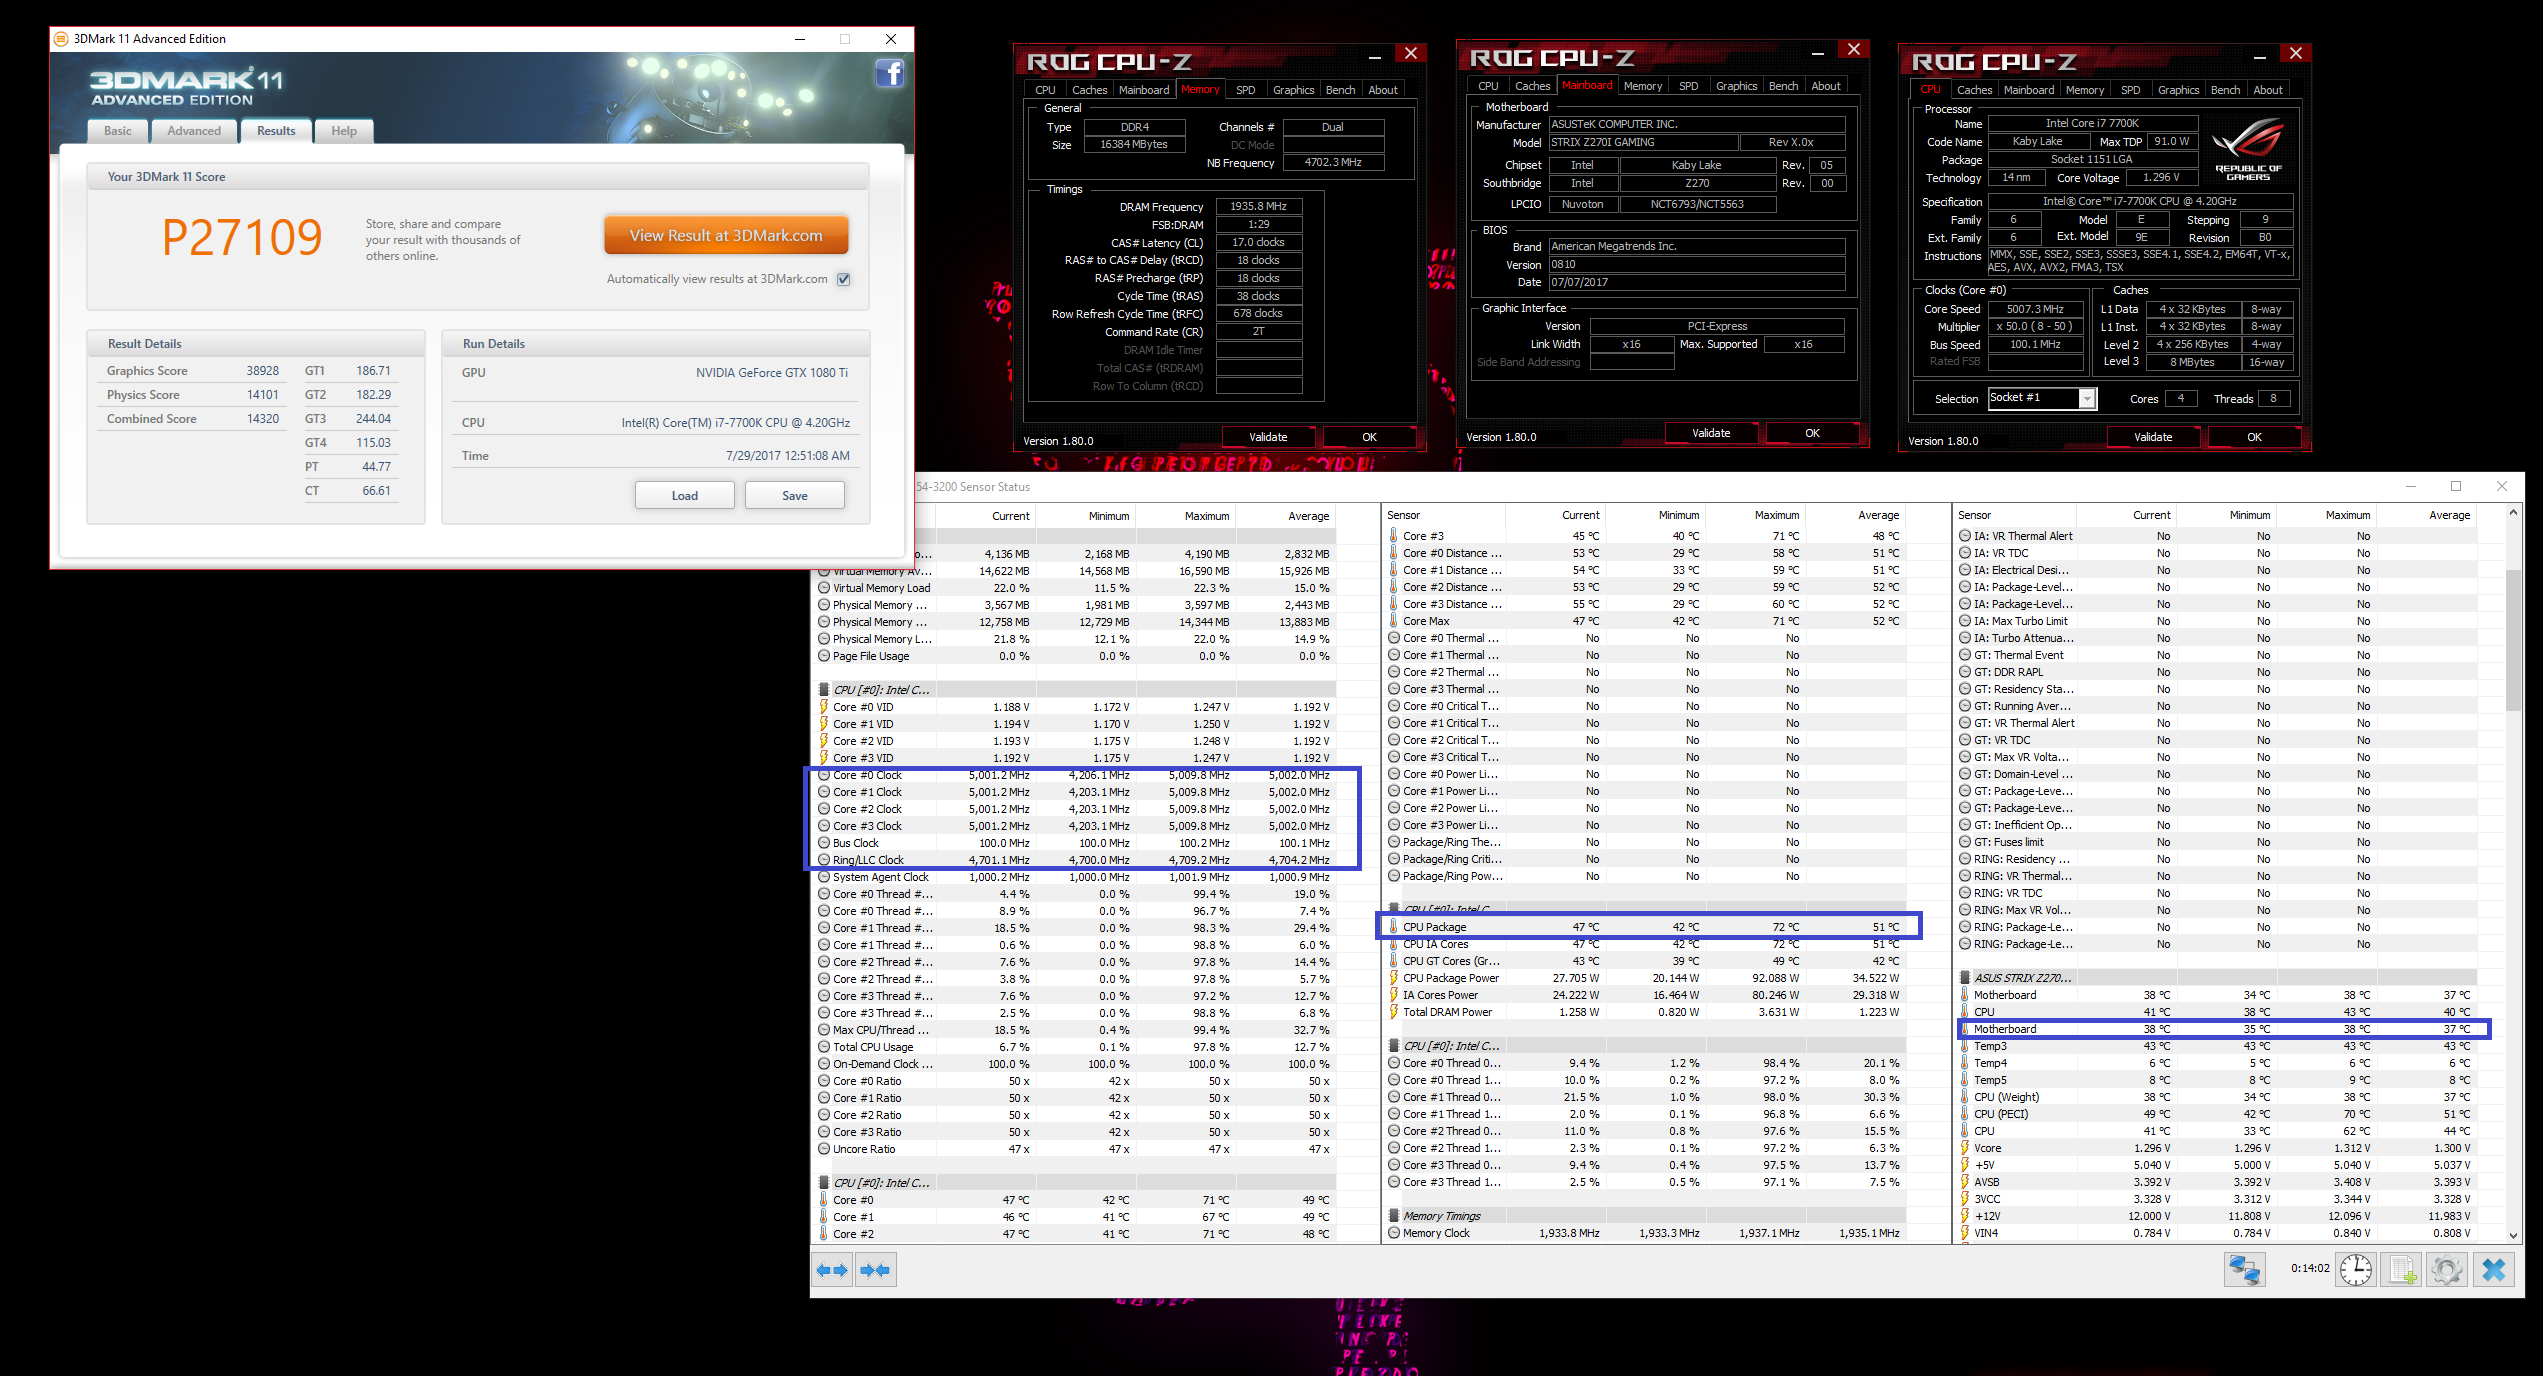This screenshot has width=2543, height=1376.
Task: Click the scroll down arrow in HWiNFO sensor panel
Action: [x=2513, y=1234]
